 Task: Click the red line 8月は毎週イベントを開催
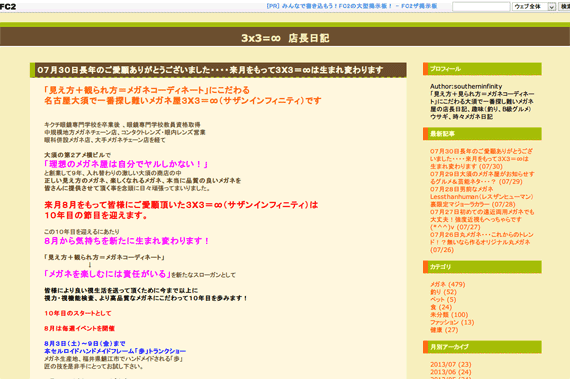(x=79, y=328)
